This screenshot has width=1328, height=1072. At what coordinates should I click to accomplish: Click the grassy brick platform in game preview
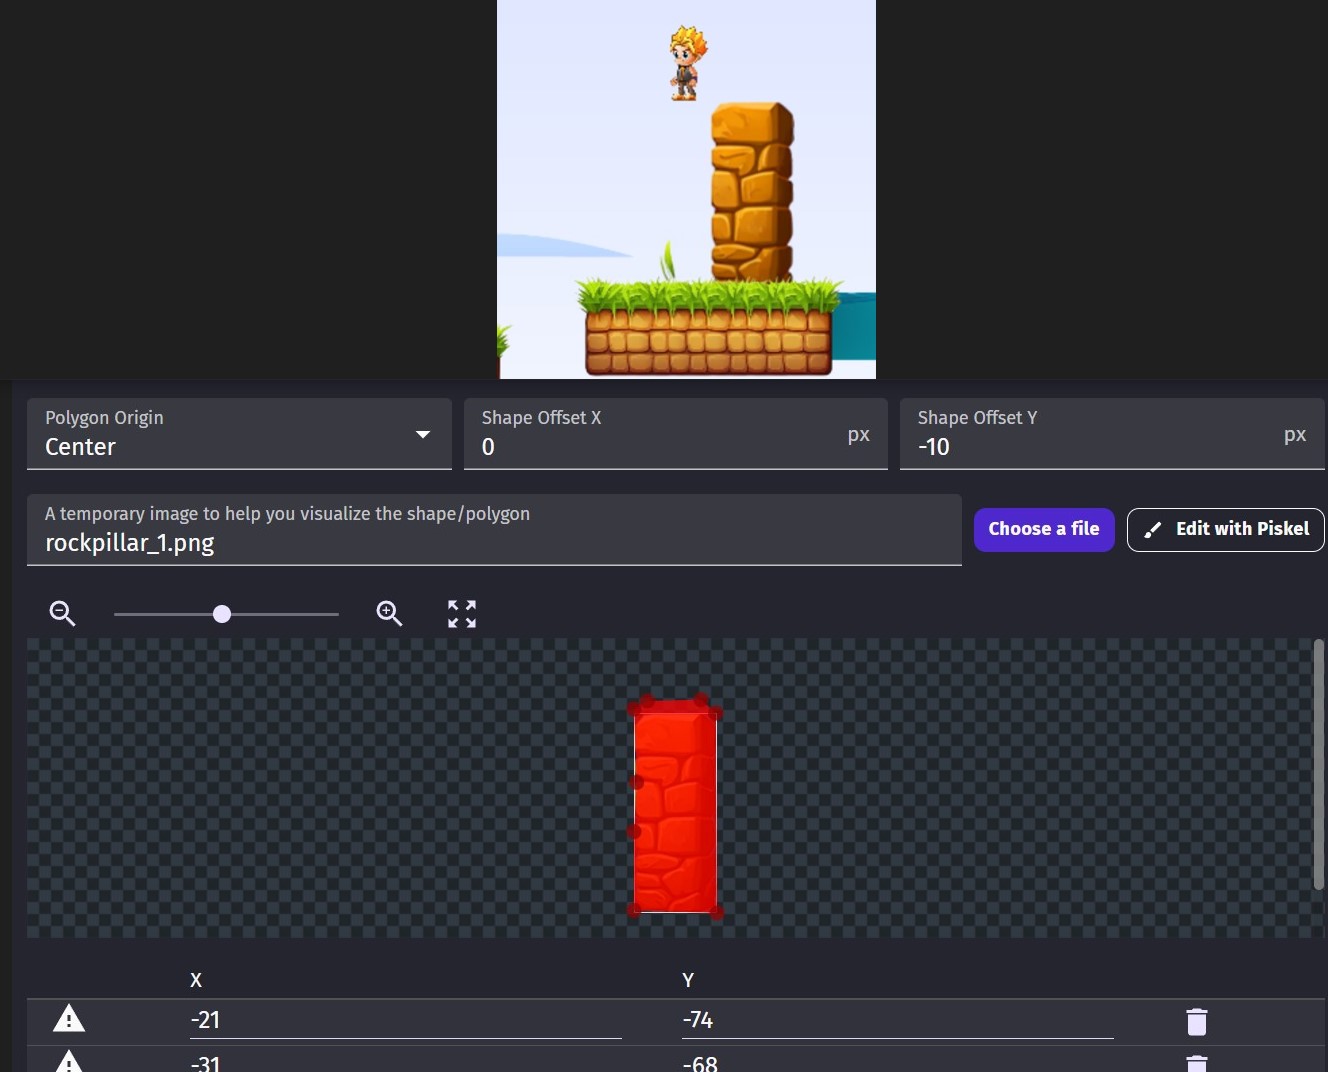pyautogui.click(x=709, y=328)
